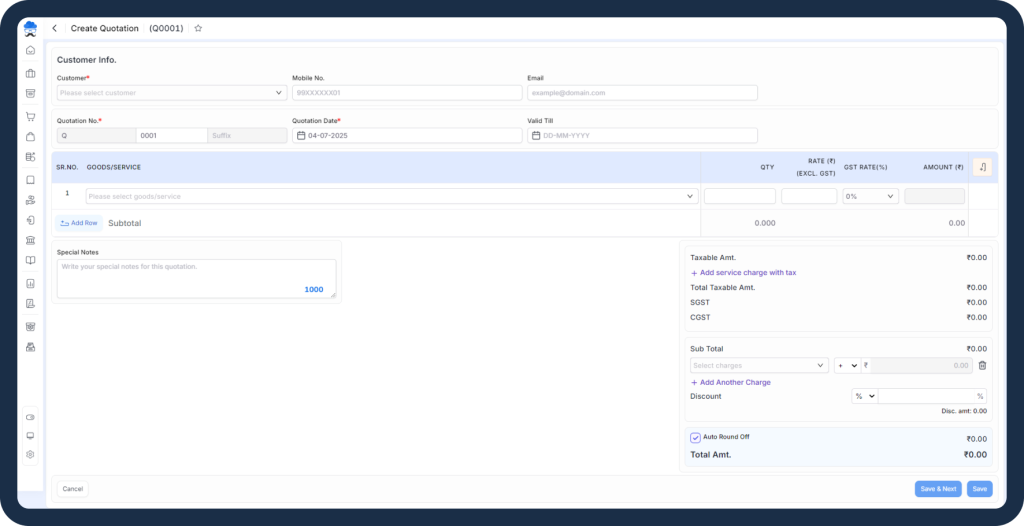Open the document-with-chart icon in the sidebar

(30, 303)
